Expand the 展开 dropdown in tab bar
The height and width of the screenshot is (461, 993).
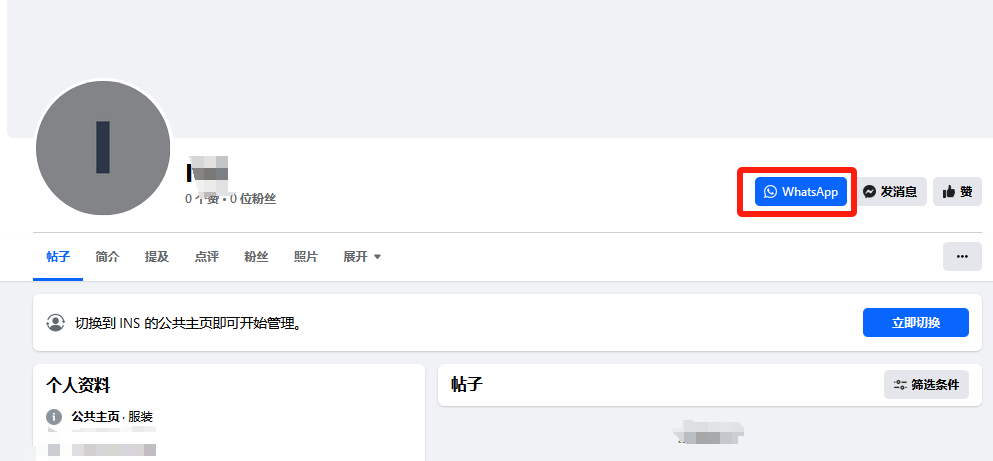coord(362,256)
